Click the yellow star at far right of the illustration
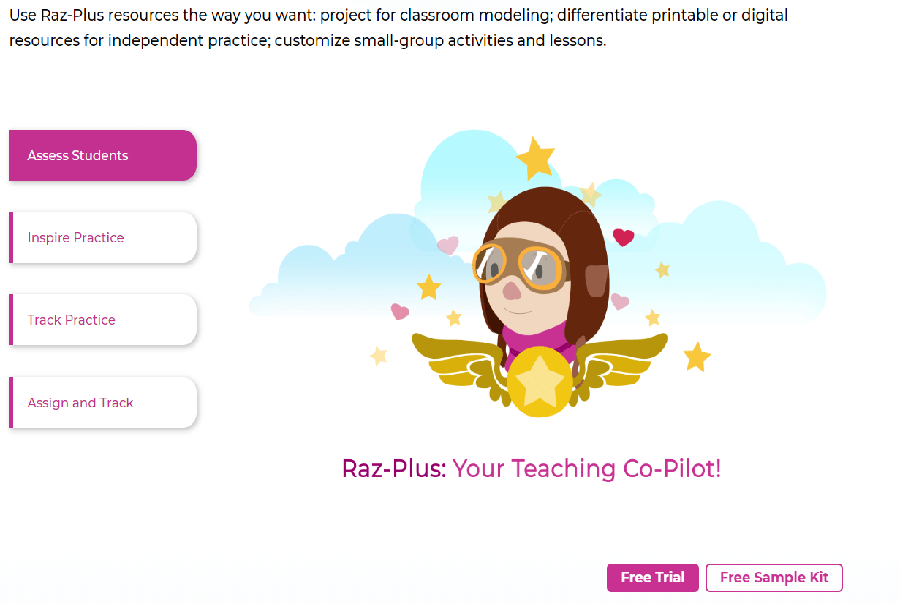900x603 pixels. 696,356
